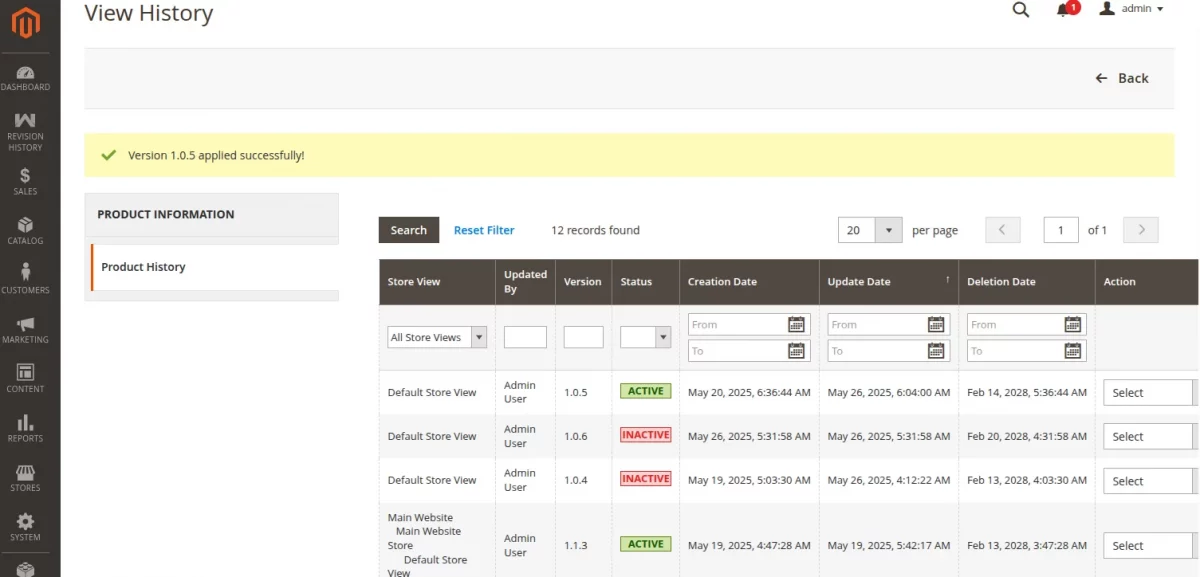Expand the All Store Views dropdown
Viewport: 1200px width, 577px height.
point(437,338)
